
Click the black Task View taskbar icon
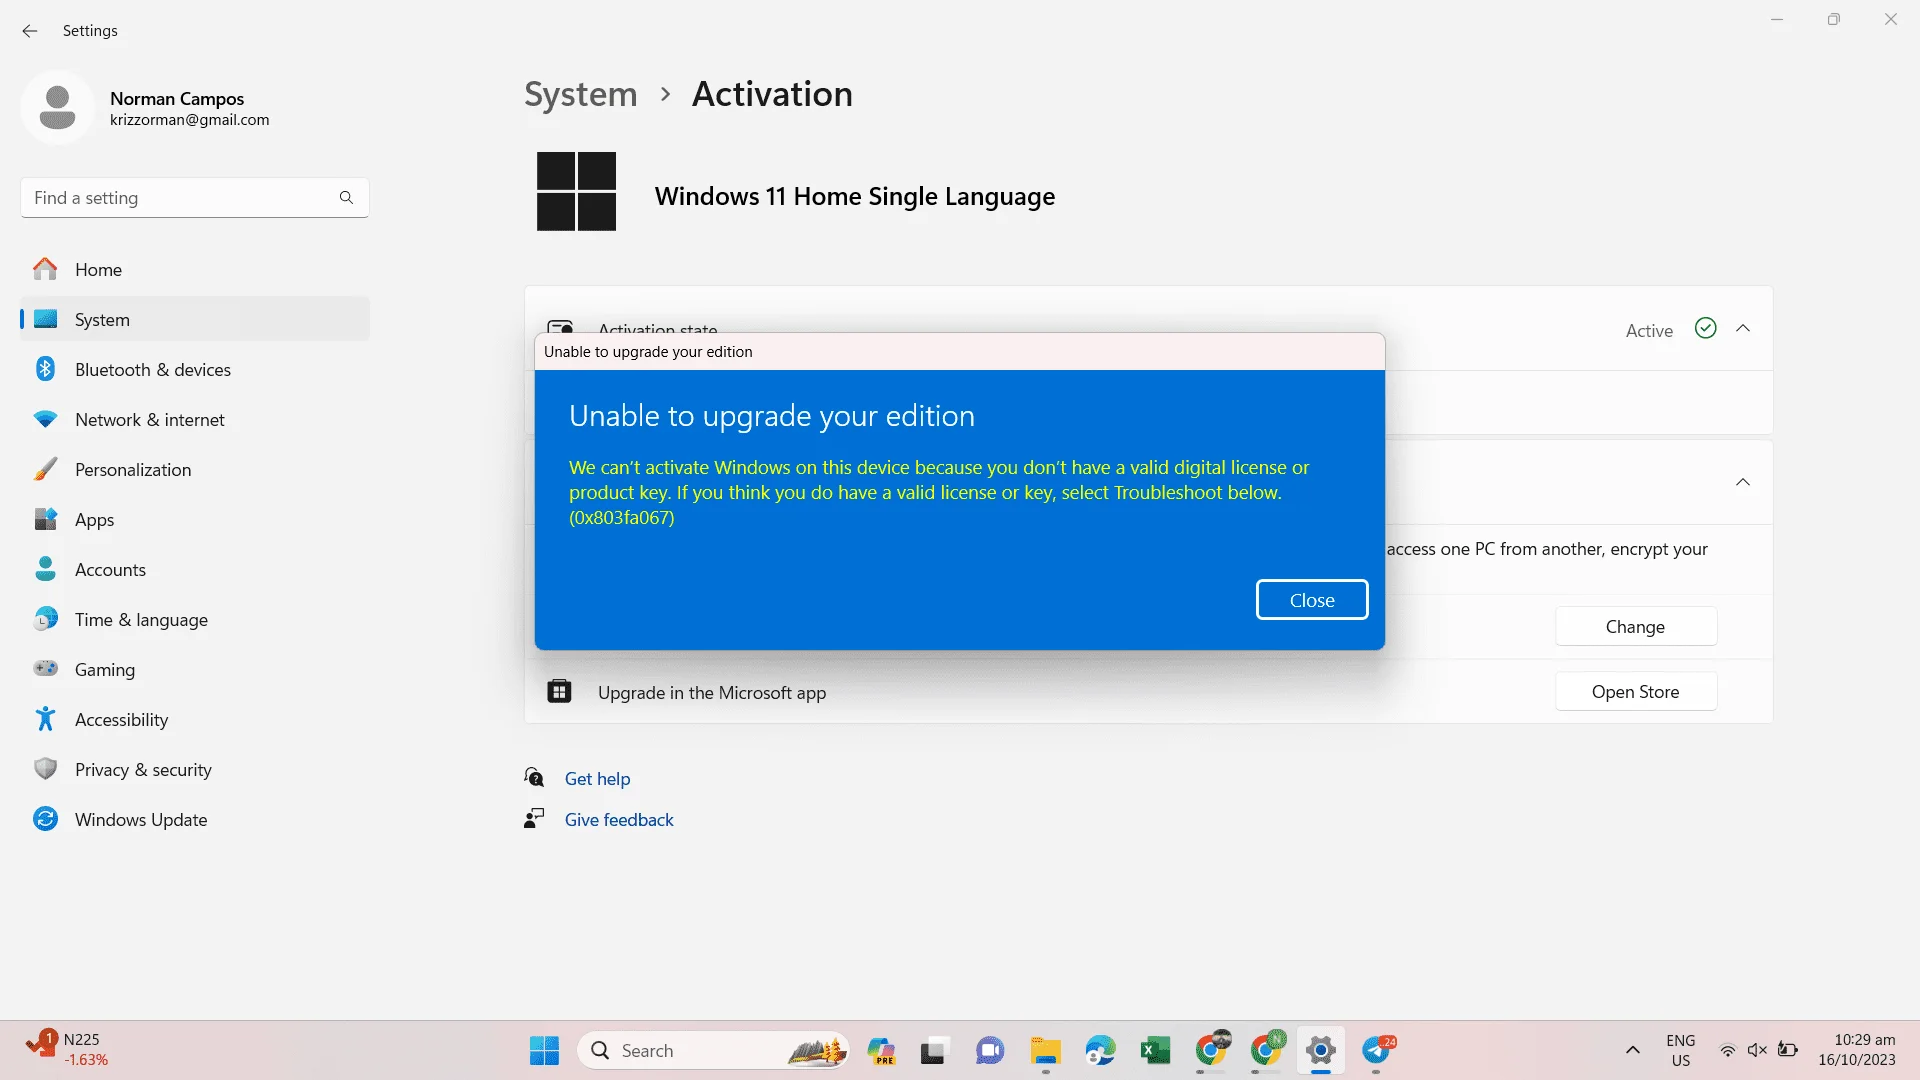pyautogui.click(x=934, y=1051)
